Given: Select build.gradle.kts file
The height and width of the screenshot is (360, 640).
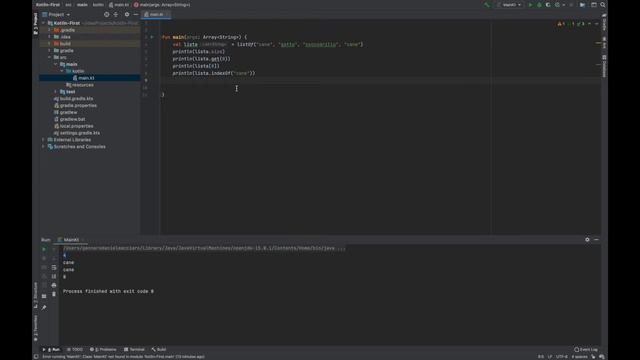Looking at the screenshot, I should click(x=73, y=99).
